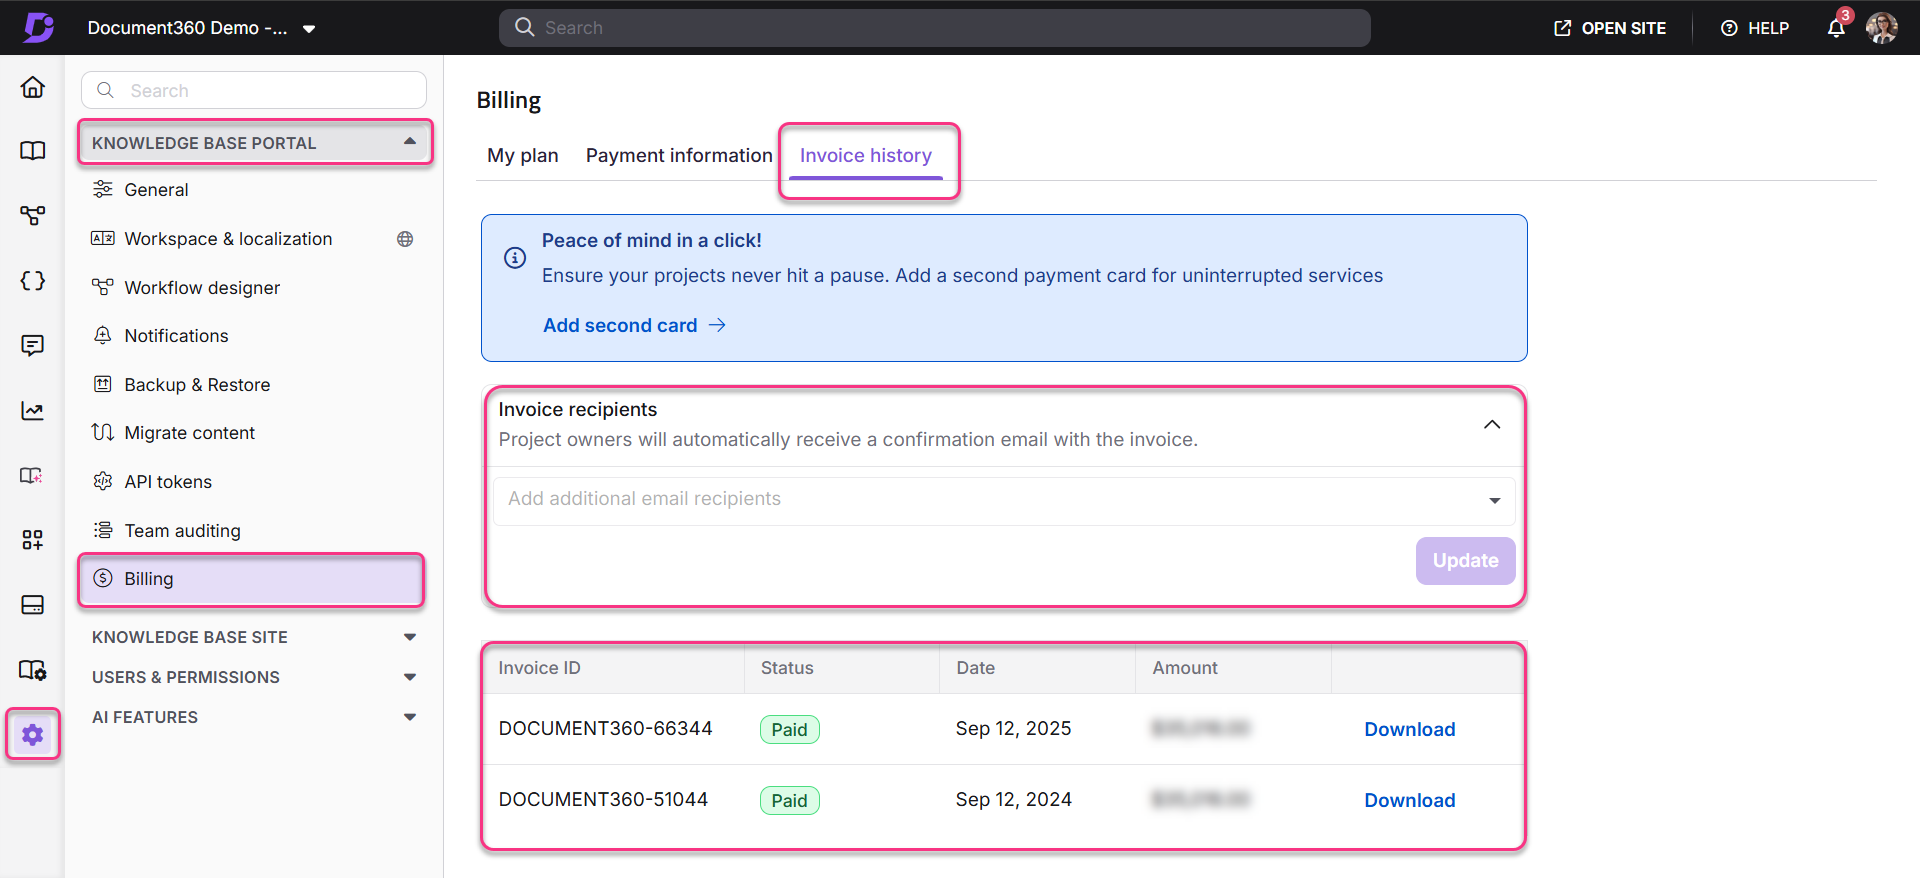The width and height of the screenshot is (1920, 878).
Task: Open Team auditing page
Action: [182, 531]
